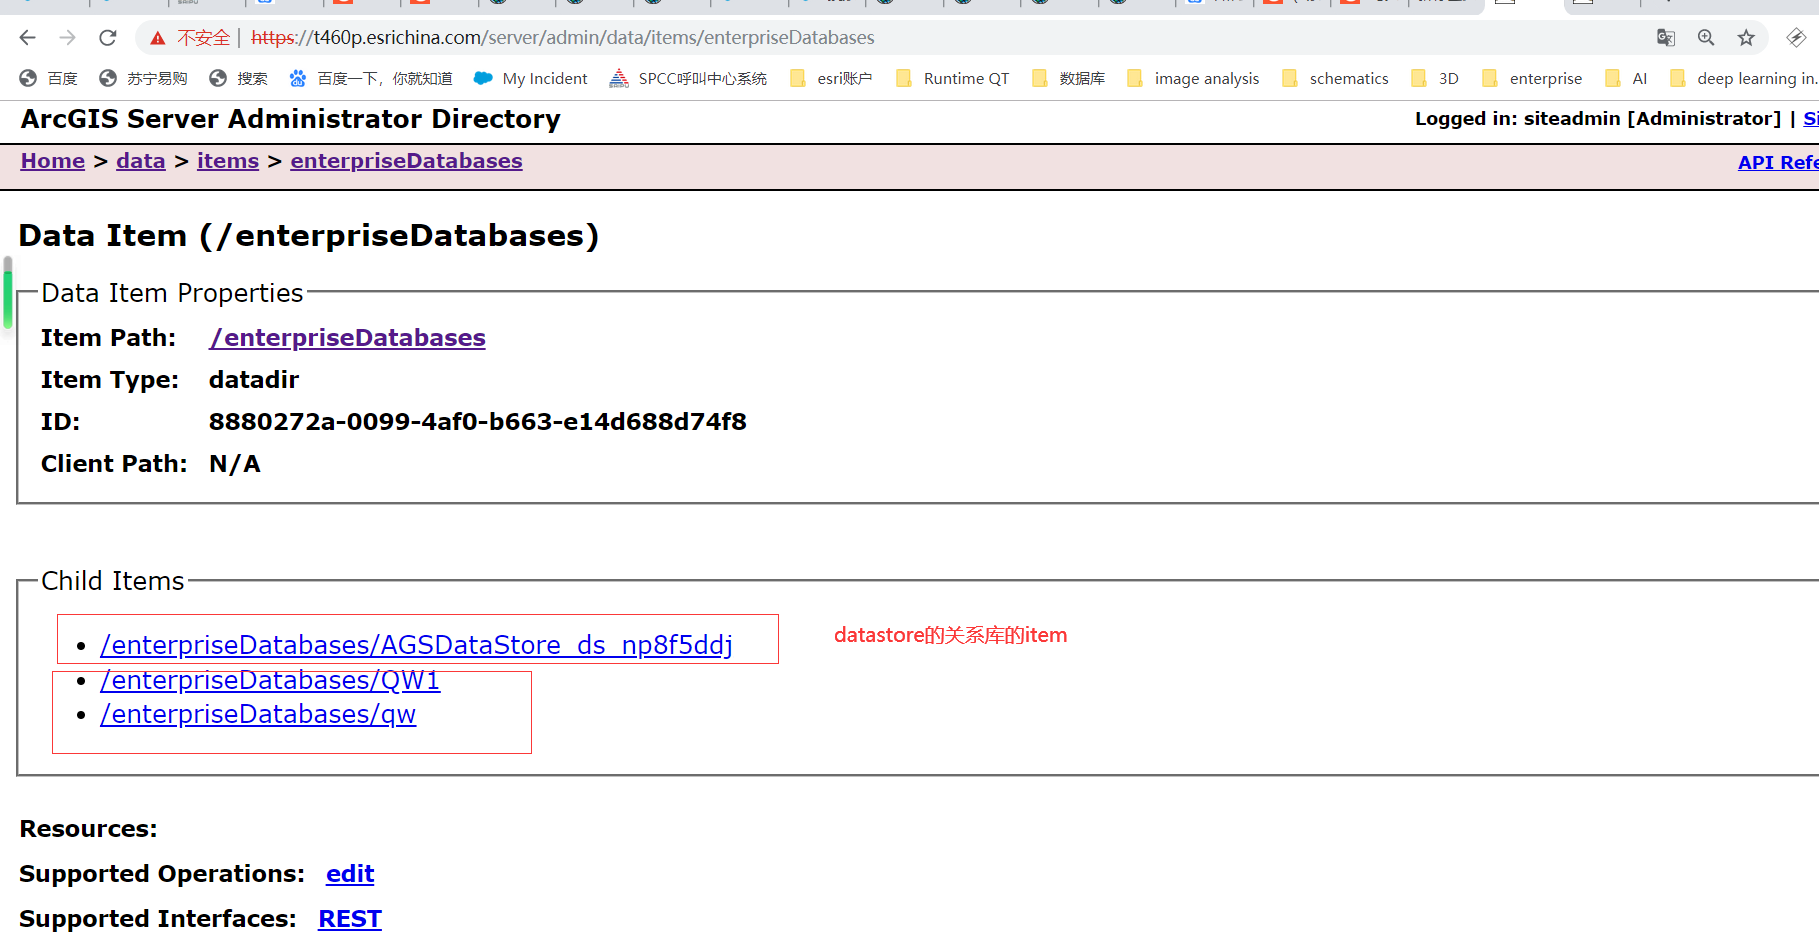Click the 不安全 warning triangle icon
Screen dimensions: 1819x940
tap(158, 37)
